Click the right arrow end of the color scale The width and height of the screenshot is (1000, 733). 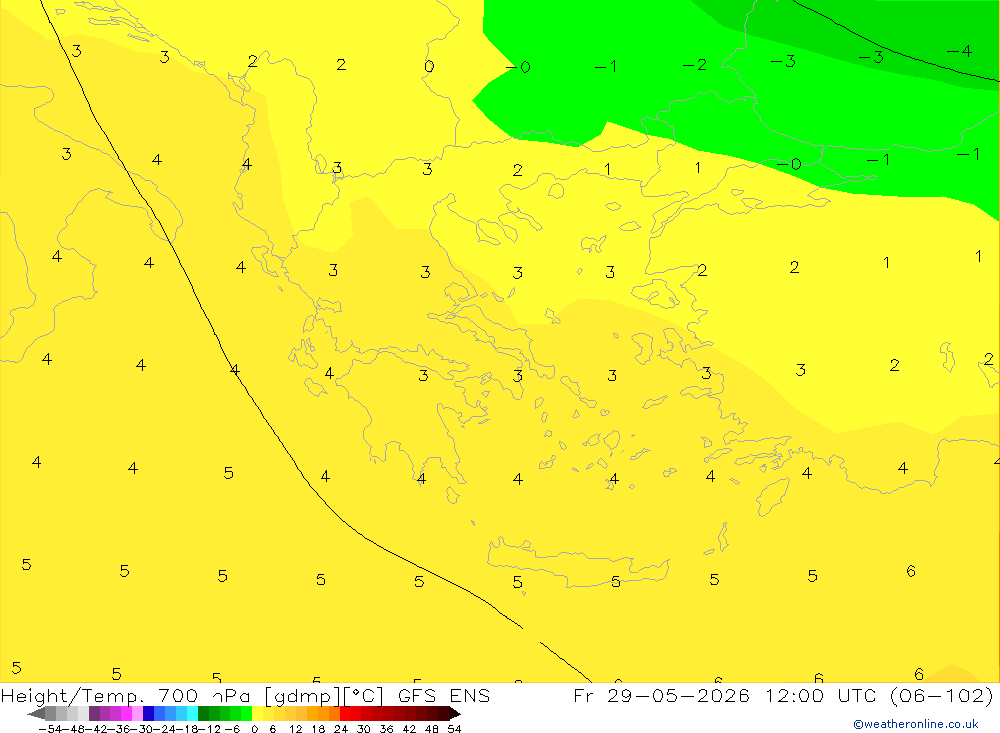click(455, 714)
